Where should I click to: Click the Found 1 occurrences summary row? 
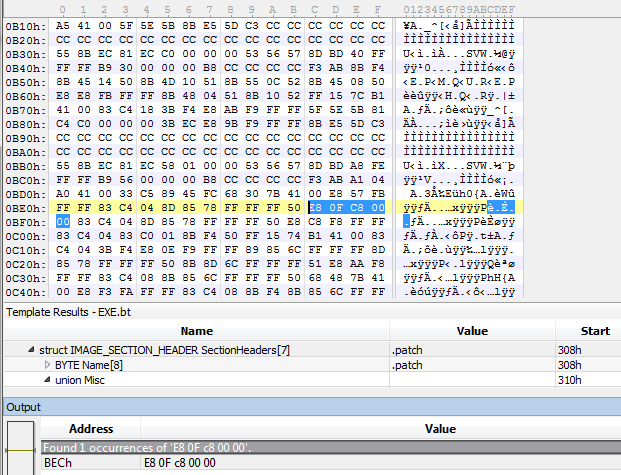pos(331,448)
